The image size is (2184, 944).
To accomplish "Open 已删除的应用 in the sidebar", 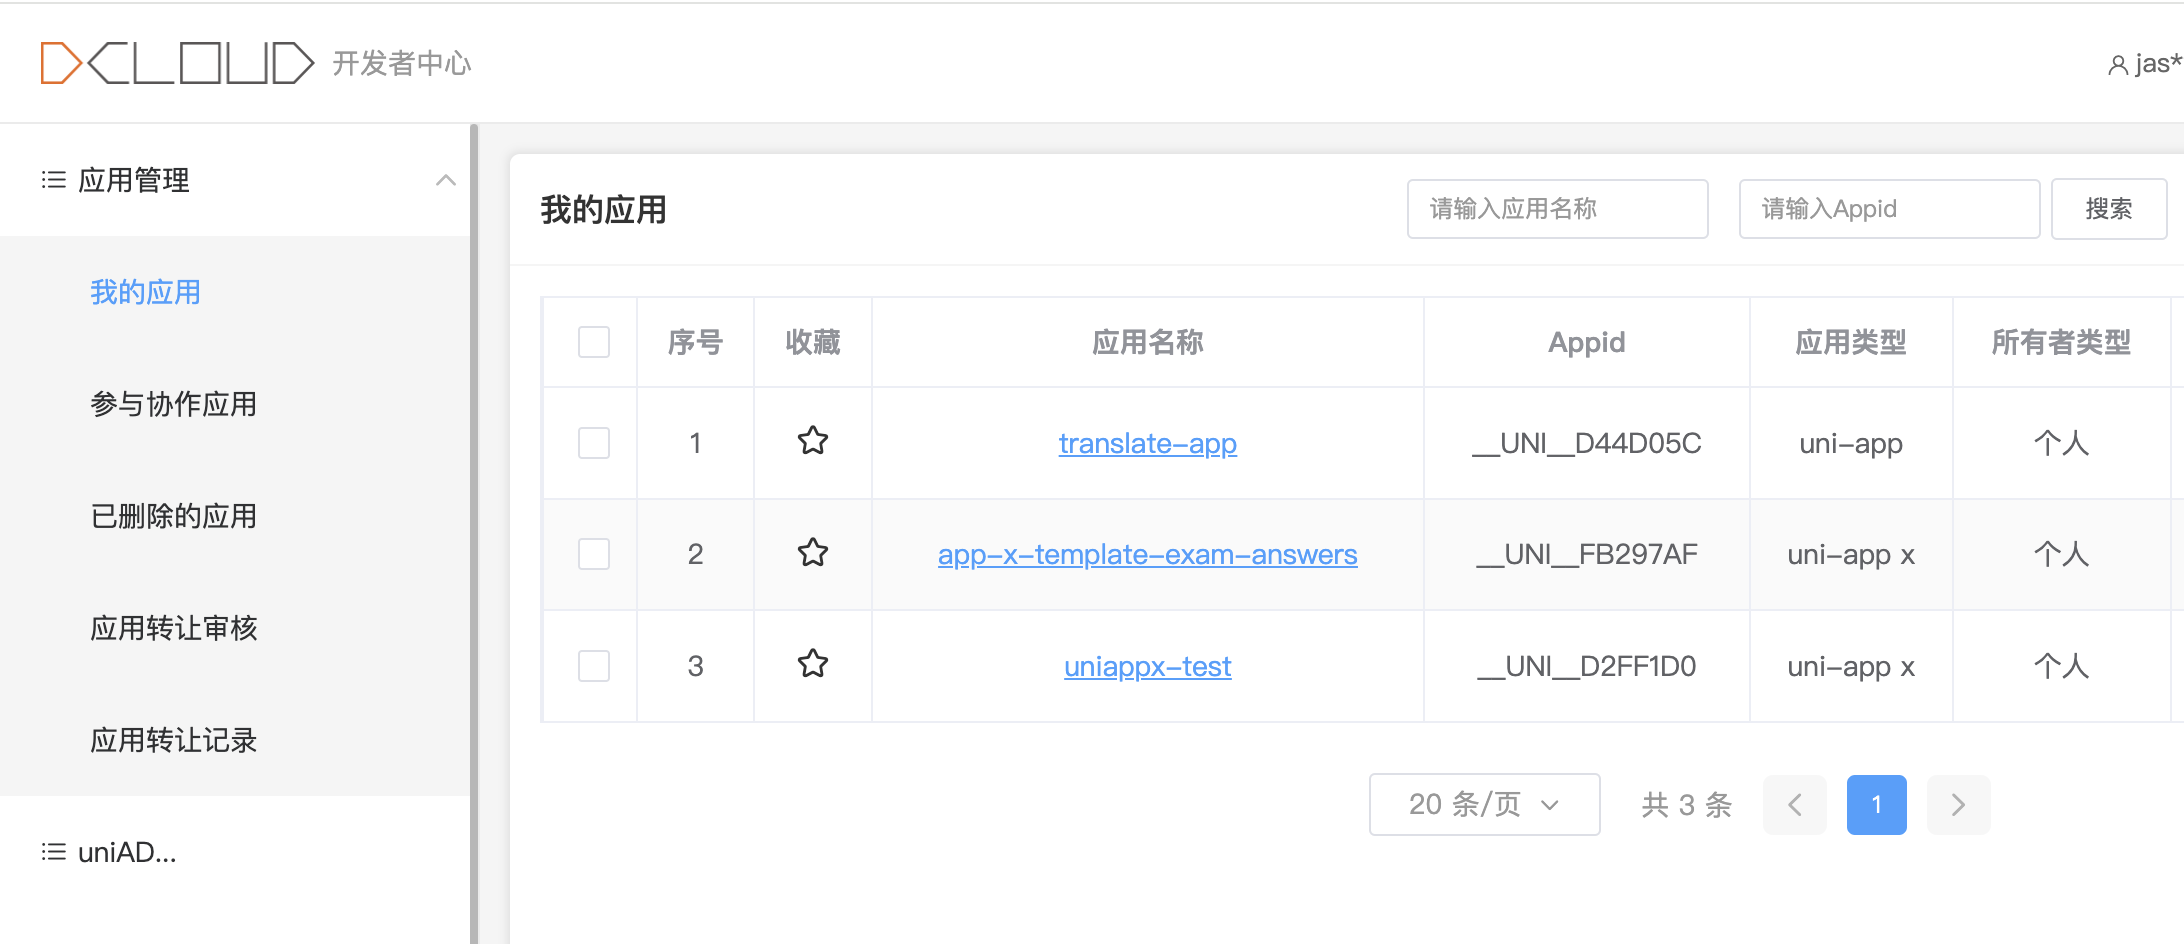I will tap(174, 516).
